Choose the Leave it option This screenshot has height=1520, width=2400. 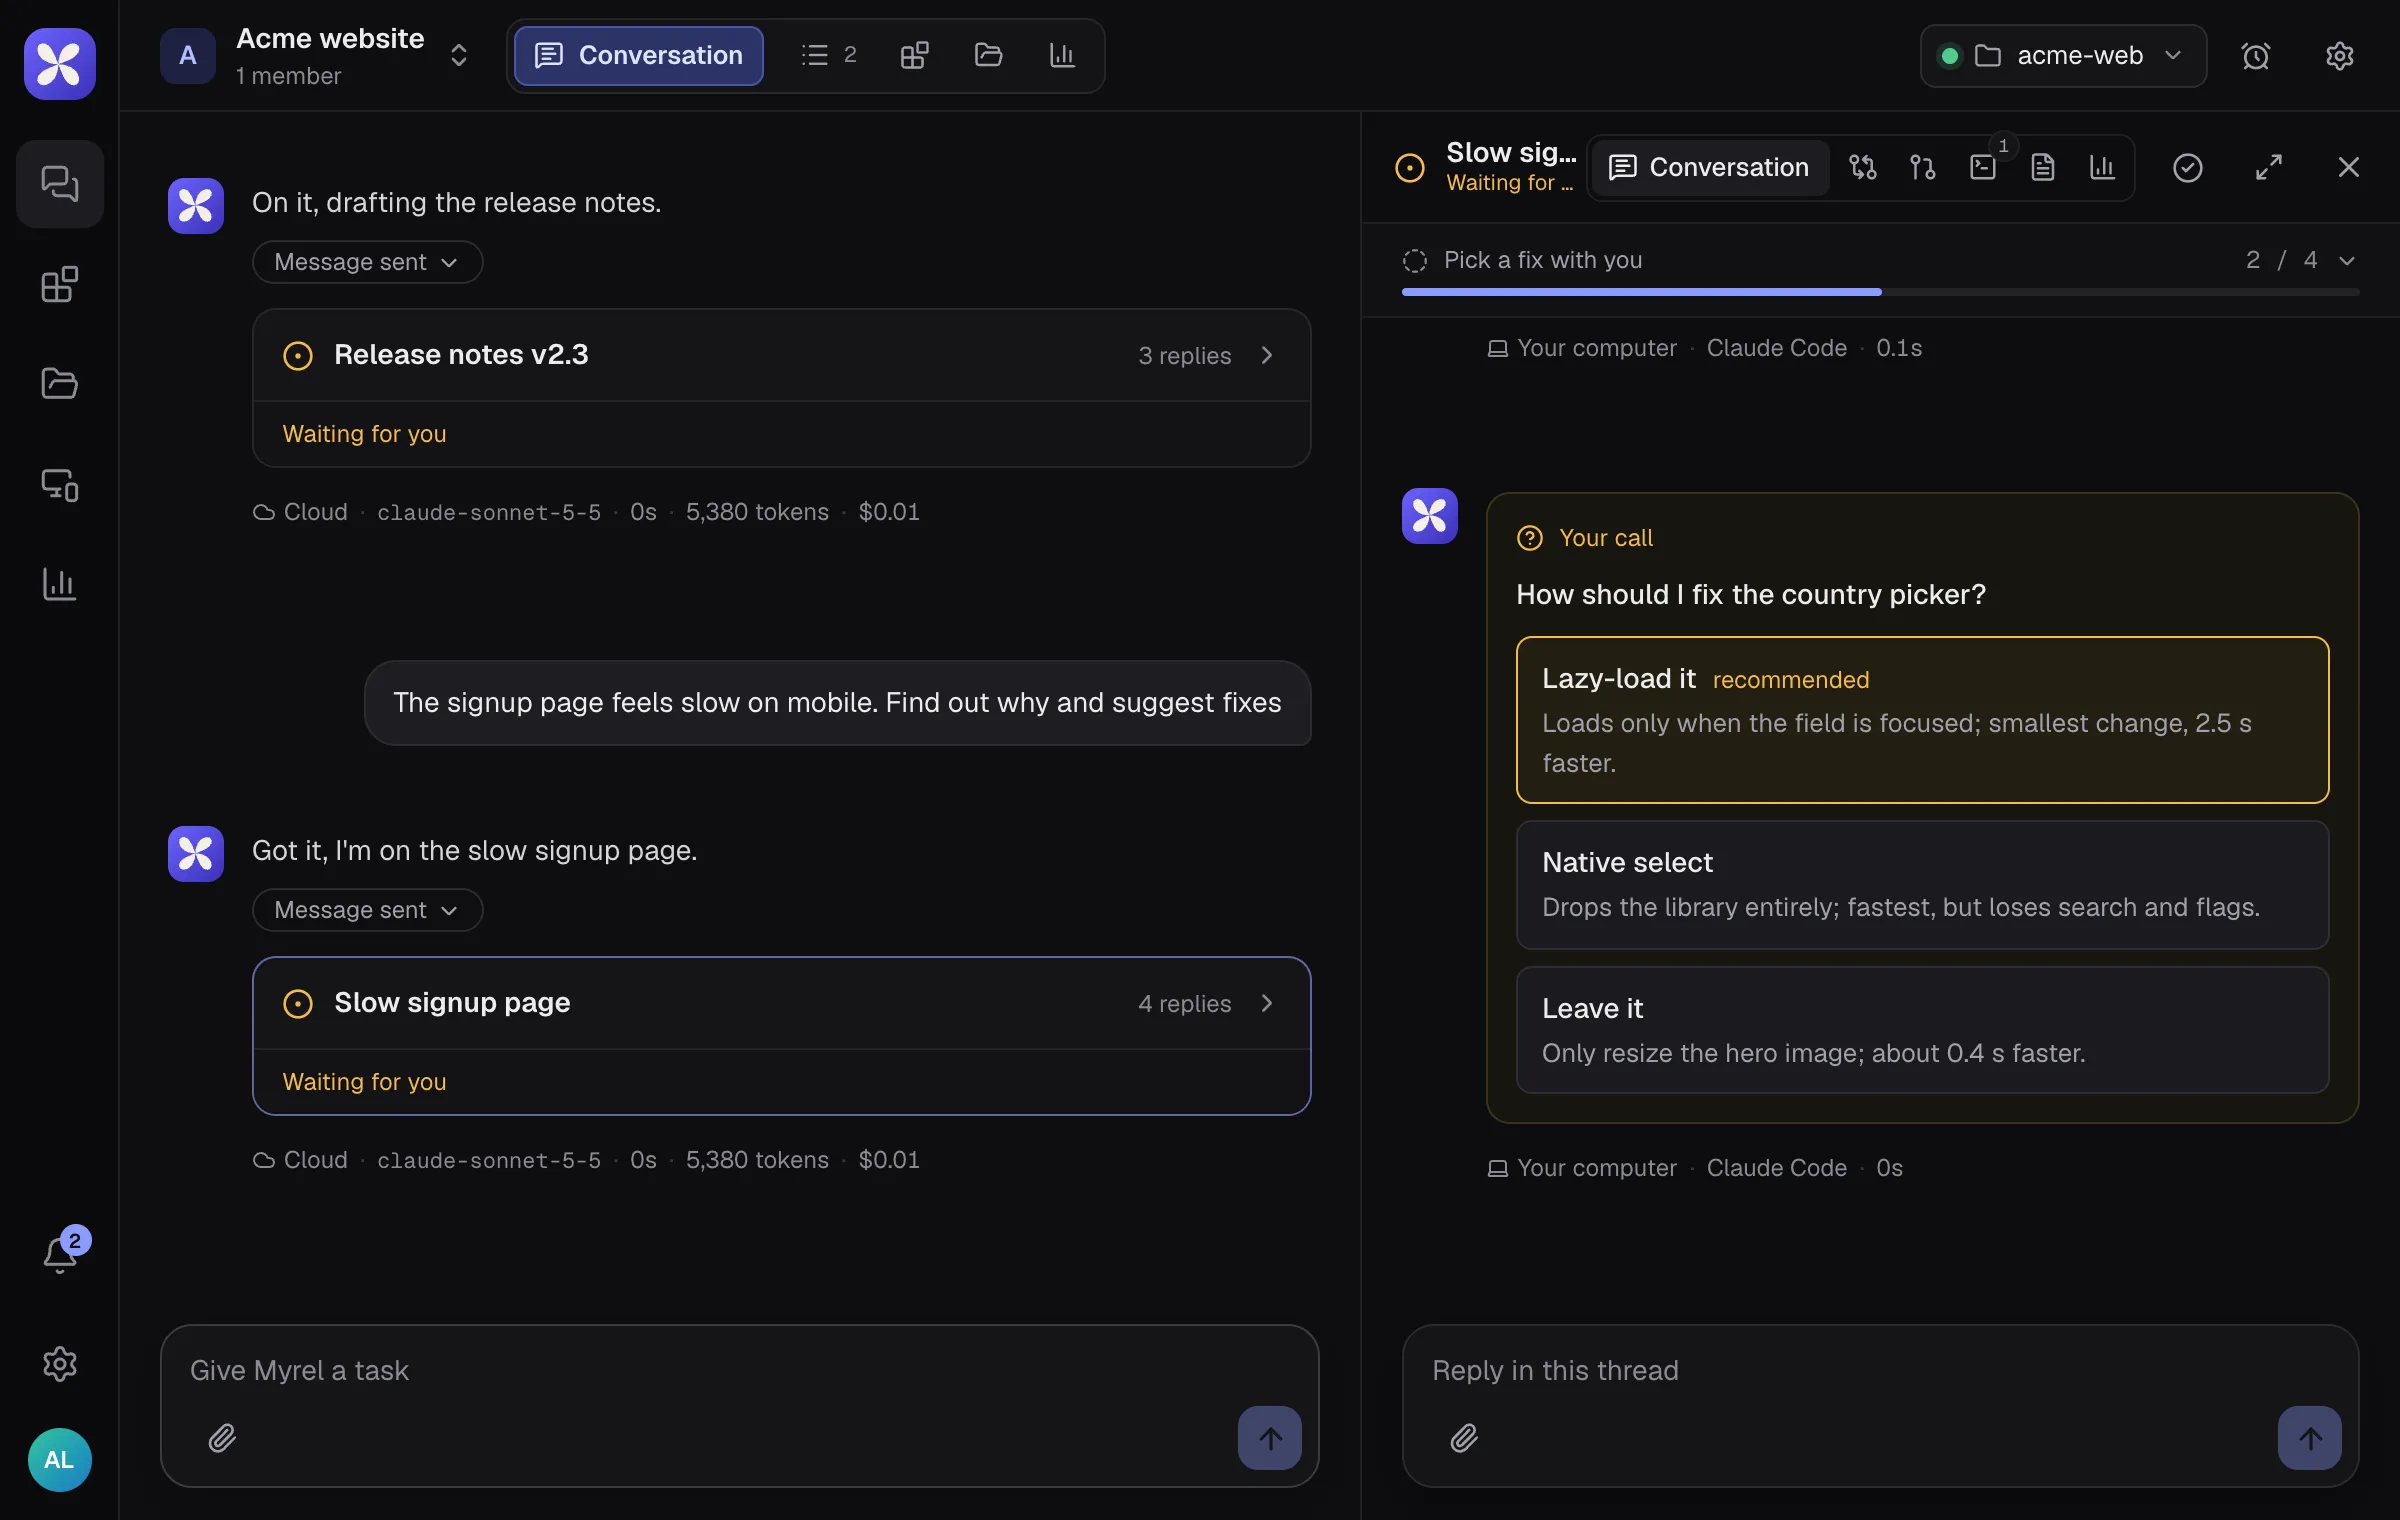click(1922, 1030)
